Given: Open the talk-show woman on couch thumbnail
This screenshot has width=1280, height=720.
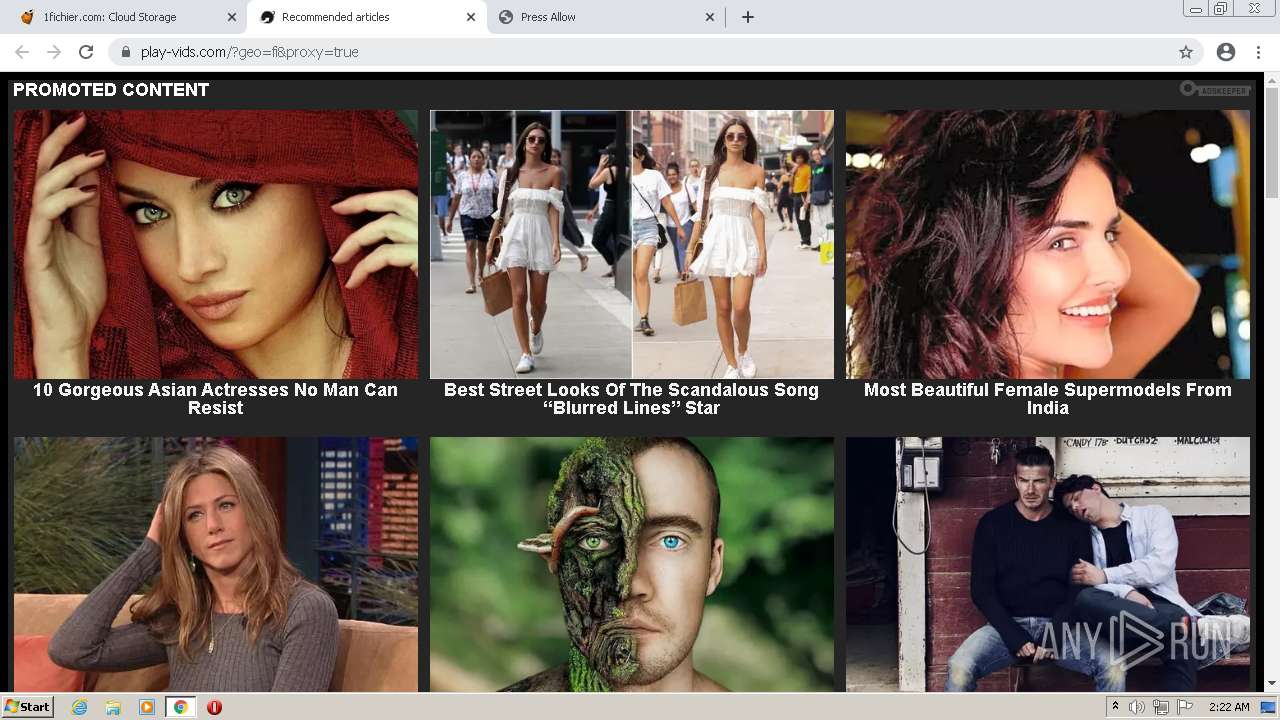Looking at the screenshot, I should tap(216, 564).
